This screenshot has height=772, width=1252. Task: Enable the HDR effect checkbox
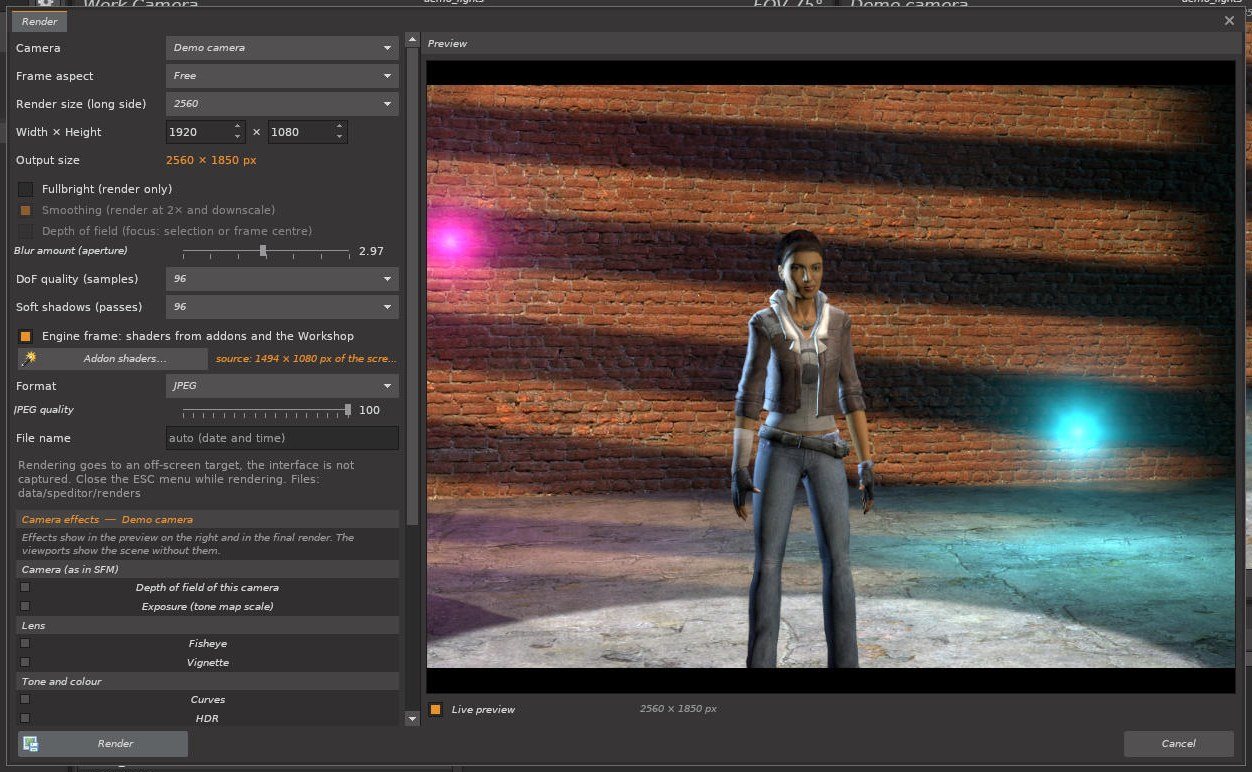[26, 718]
